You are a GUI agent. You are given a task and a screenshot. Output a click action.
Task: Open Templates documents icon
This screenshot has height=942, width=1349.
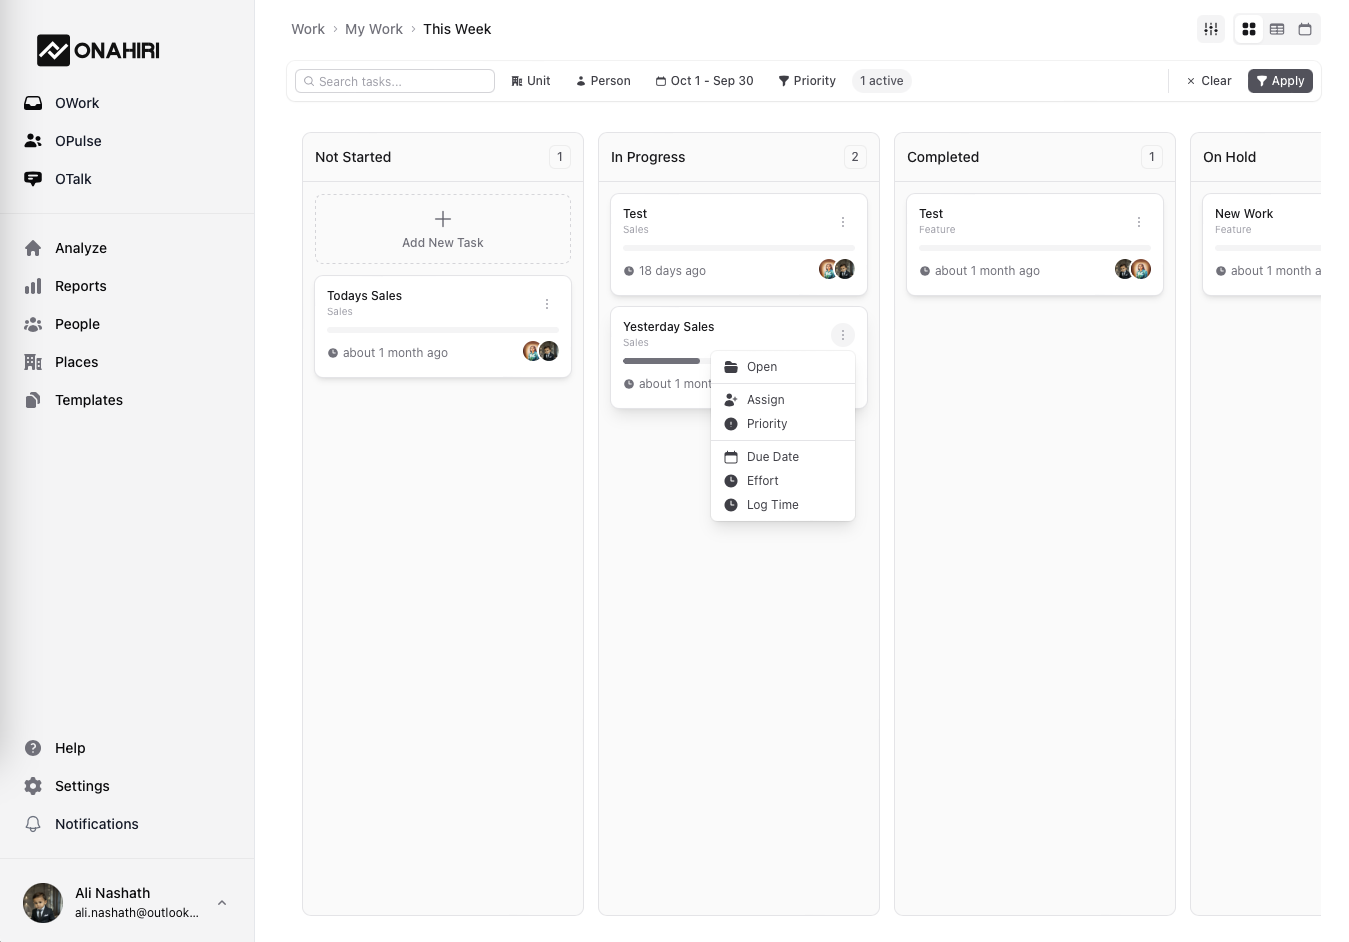(33, 400)
